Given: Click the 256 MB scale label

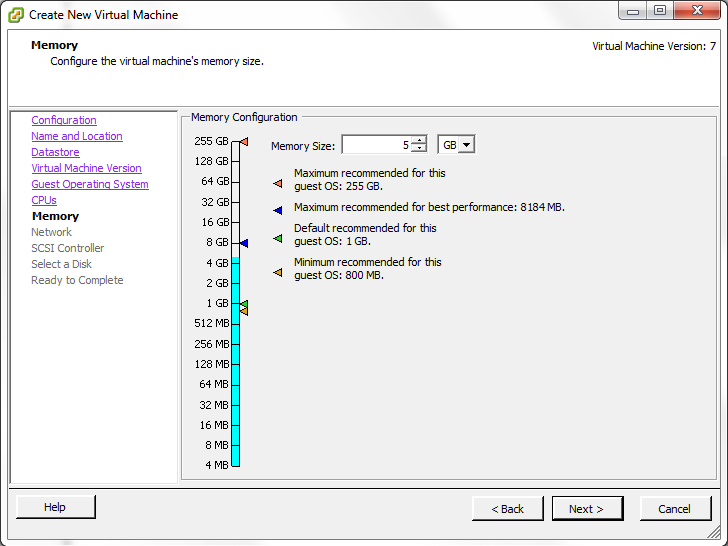Looking at the screenshot, I should point(212,344).
